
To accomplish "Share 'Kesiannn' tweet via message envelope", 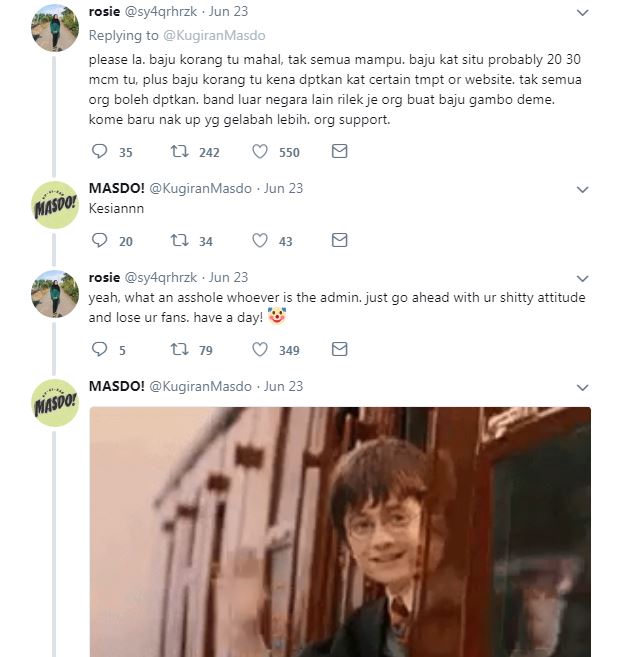I will pos(339,241).
